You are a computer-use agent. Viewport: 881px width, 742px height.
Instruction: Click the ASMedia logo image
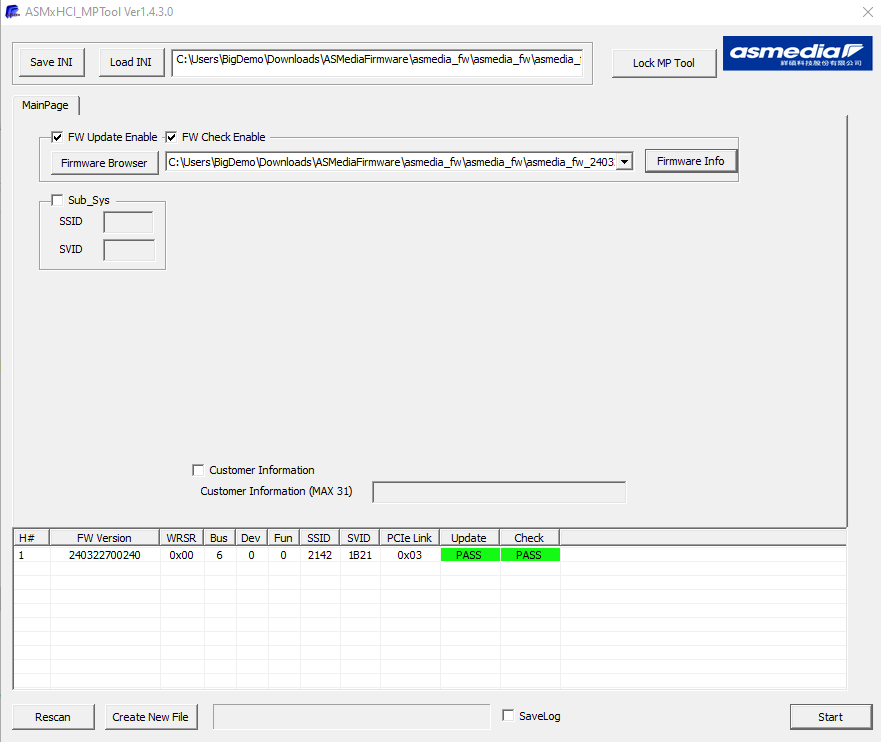click(x=784, y=54)
